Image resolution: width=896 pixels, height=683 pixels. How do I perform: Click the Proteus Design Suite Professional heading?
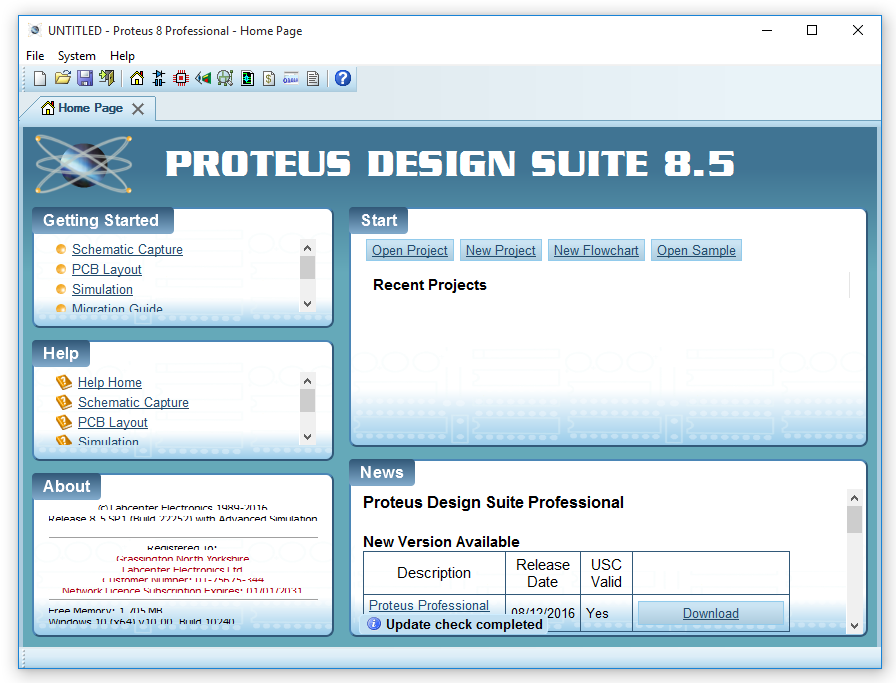(x=493, y=502)
